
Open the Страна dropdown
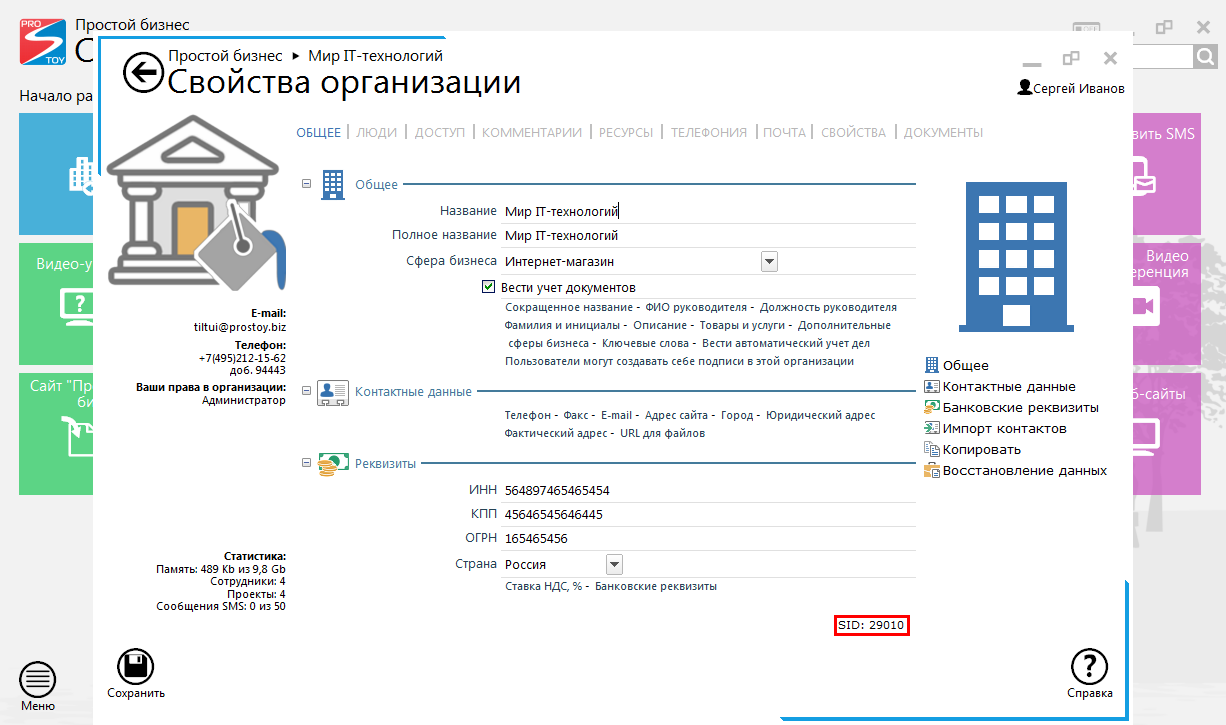point(614,564)
